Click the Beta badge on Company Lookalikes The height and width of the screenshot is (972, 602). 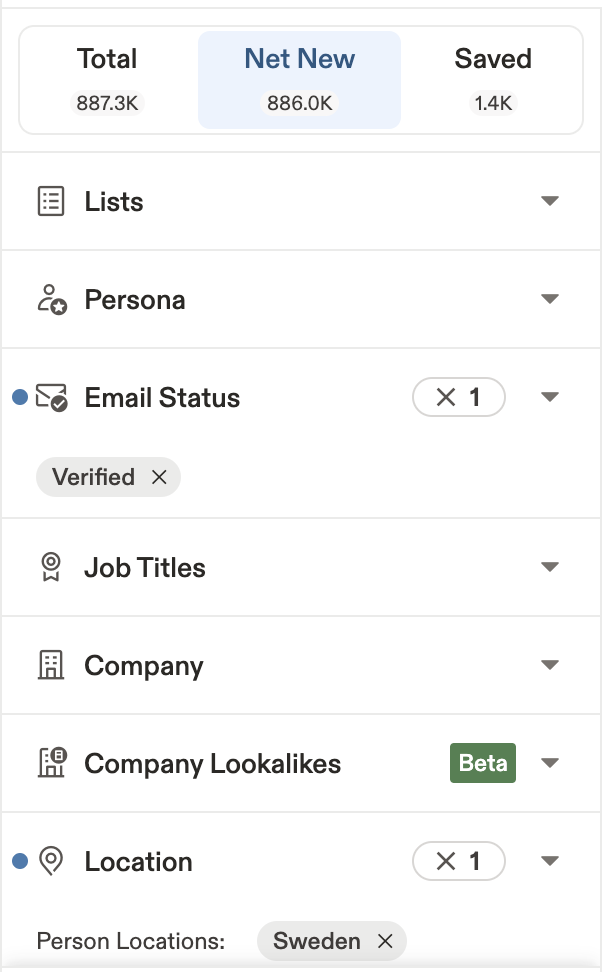click(x=483, y=764)
